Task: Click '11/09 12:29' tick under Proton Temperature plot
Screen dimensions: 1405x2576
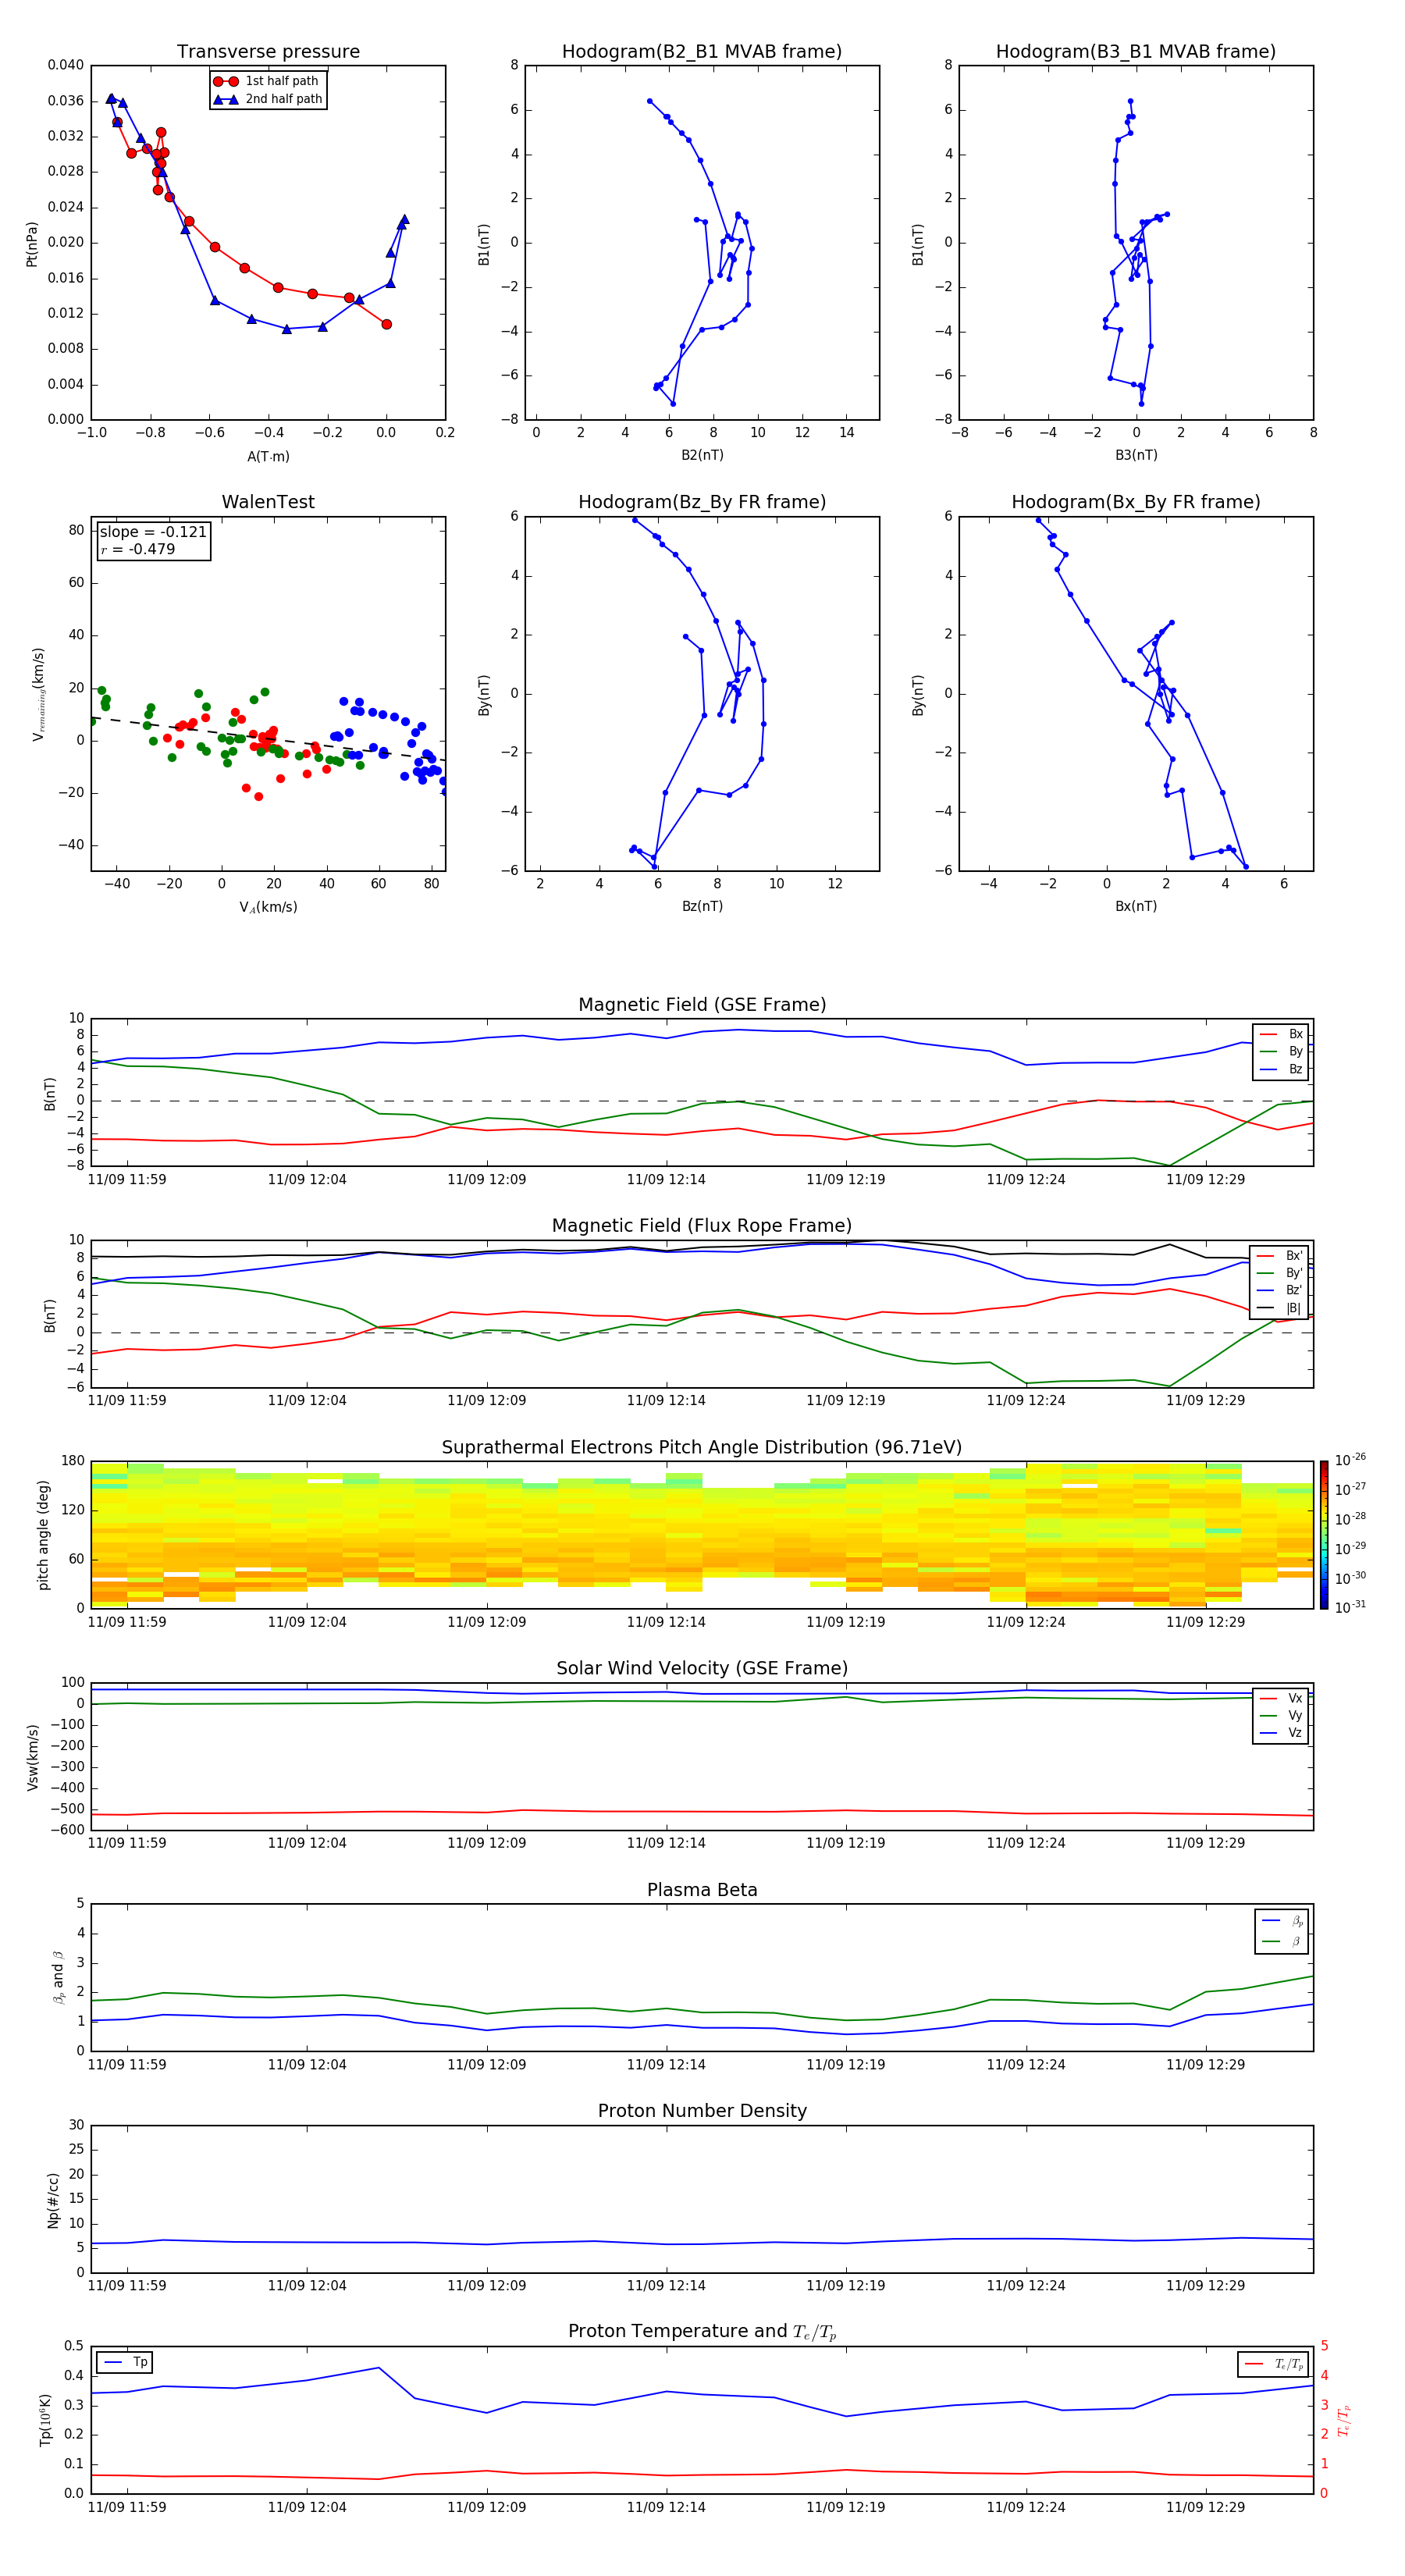Action: [x=1205, y=2507]
